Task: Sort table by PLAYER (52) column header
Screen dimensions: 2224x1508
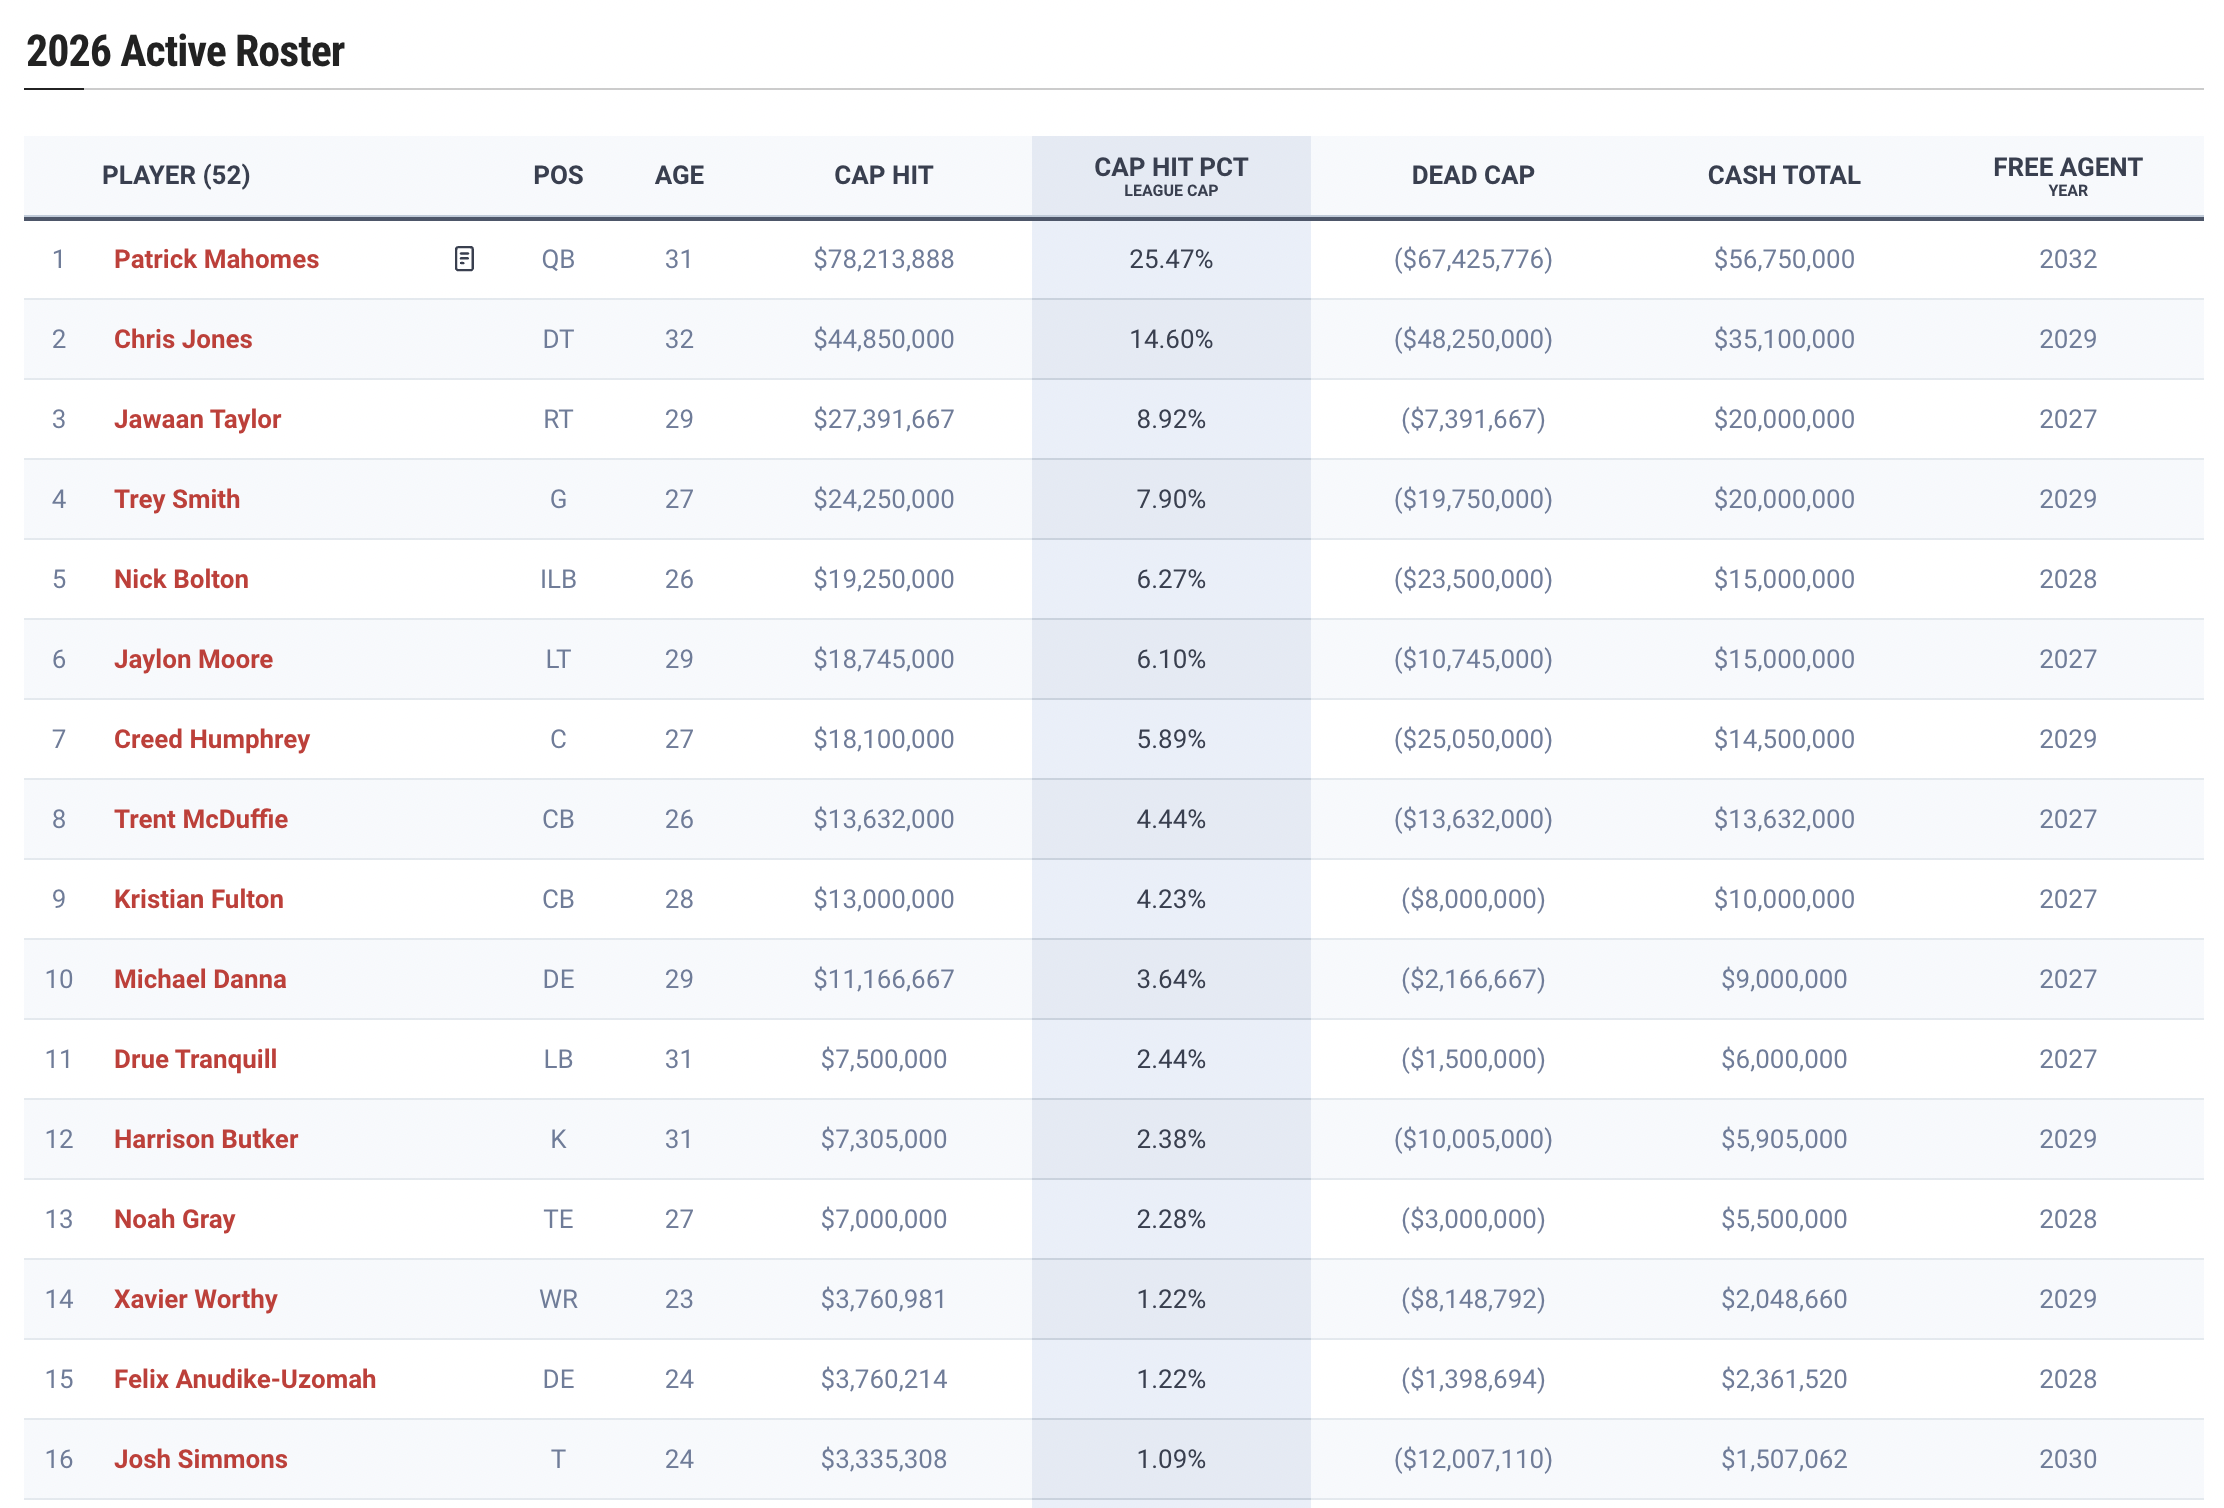Action: (x=176, y=175)
